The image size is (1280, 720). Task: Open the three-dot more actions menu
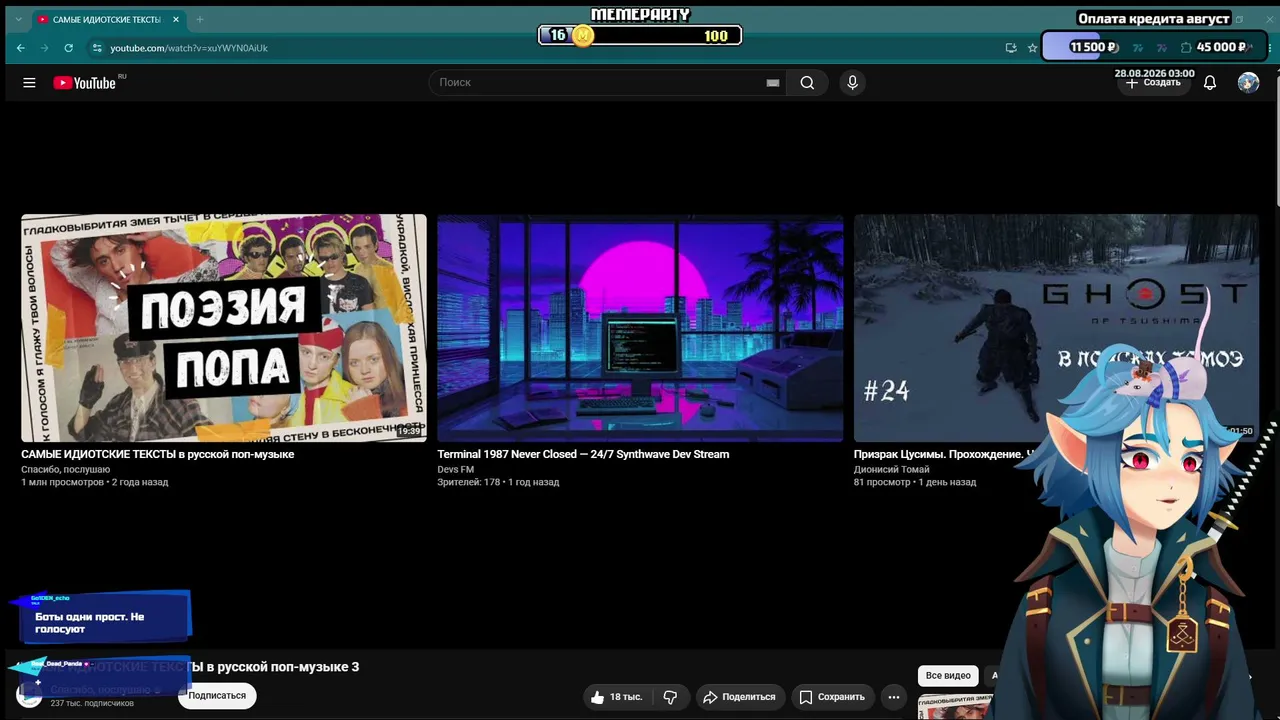click(x=894, y=697)
